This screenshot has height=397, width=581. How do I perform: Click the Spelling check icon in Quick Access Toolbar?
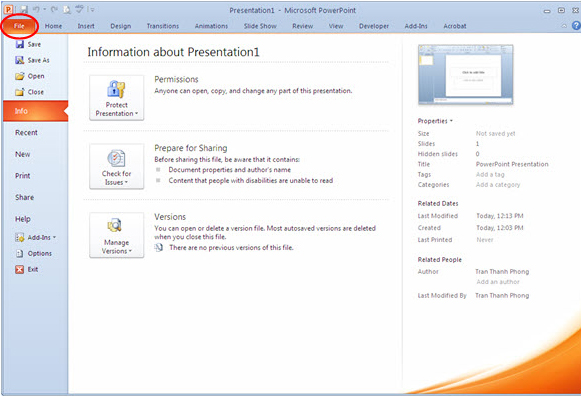[x=79, y=9]
